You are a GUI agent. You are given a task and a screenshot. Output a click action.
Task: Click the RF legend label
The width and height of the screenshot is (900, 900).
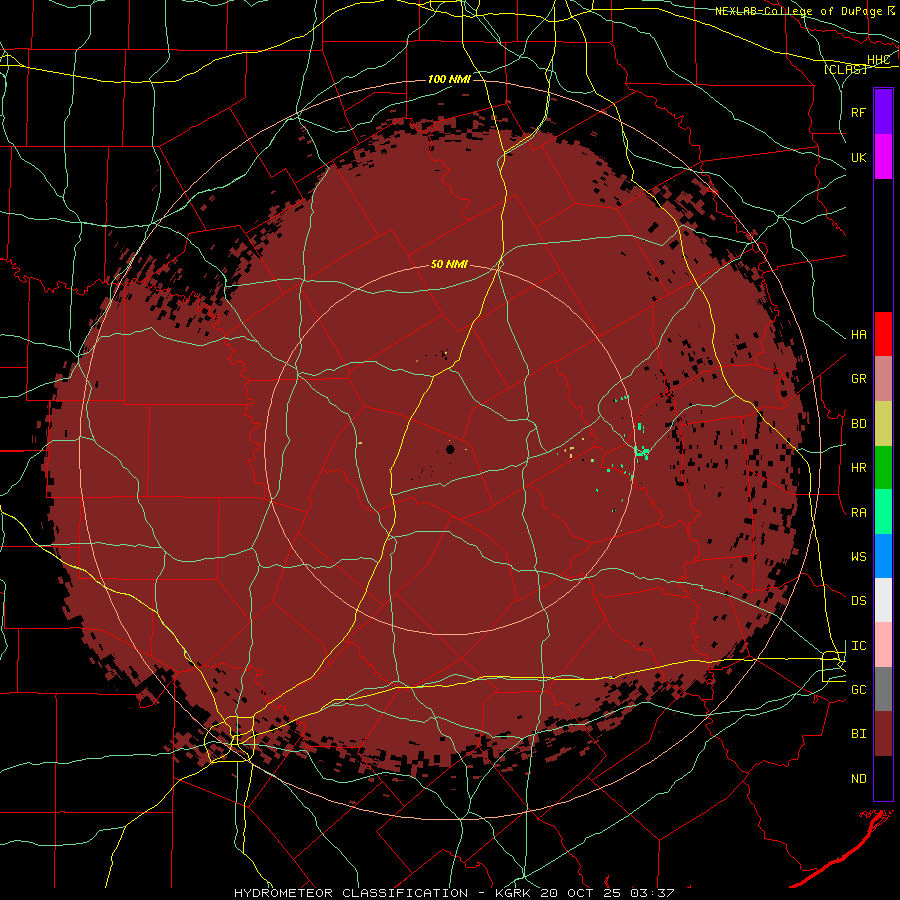tap(858, 112)
